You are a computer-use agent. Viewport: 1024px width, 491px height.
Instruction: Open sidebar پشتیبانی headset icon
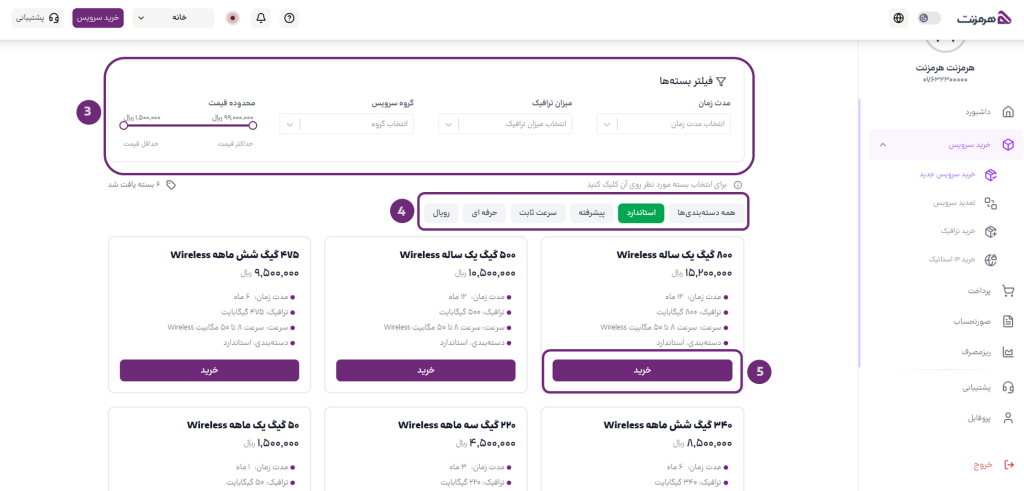point(1008,387)
